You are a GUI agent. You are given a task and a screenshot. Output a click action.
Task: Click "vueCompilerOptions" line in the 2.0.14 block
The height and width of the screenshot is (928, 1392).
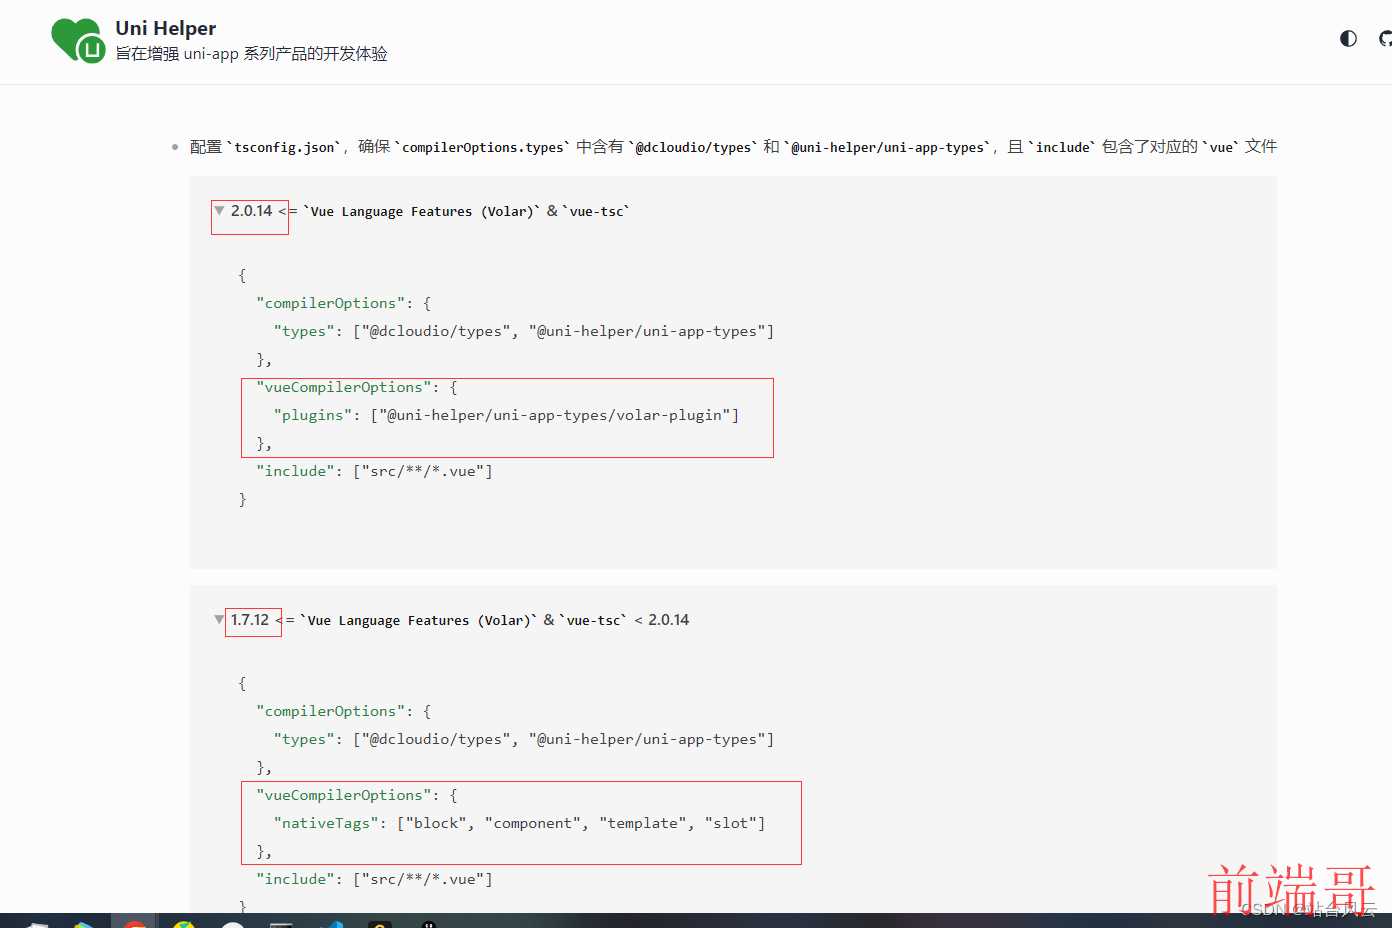357,387
